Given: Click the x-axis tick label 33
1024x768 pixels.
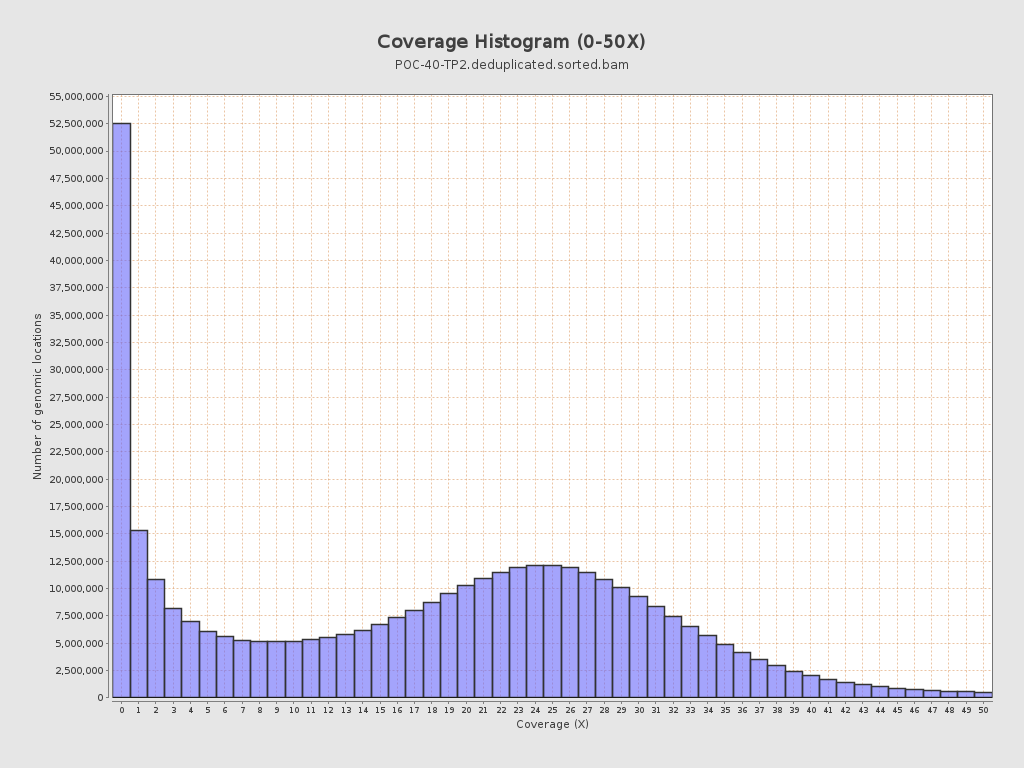Looking at the screenshot, I should click(690, 710).
